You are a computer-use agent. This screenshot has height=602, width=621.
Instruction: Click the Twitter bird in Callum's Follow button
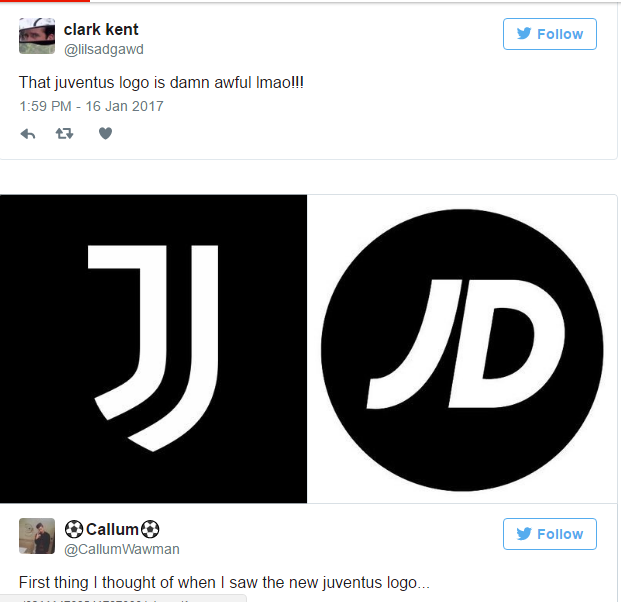524,533
